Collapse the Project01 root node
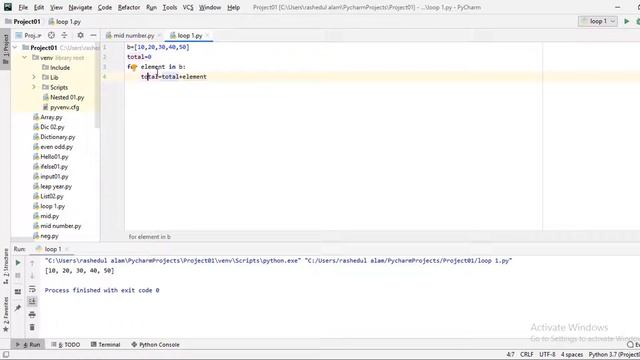The width and height of the screenshot is (640, 360). tap(15, 48)
